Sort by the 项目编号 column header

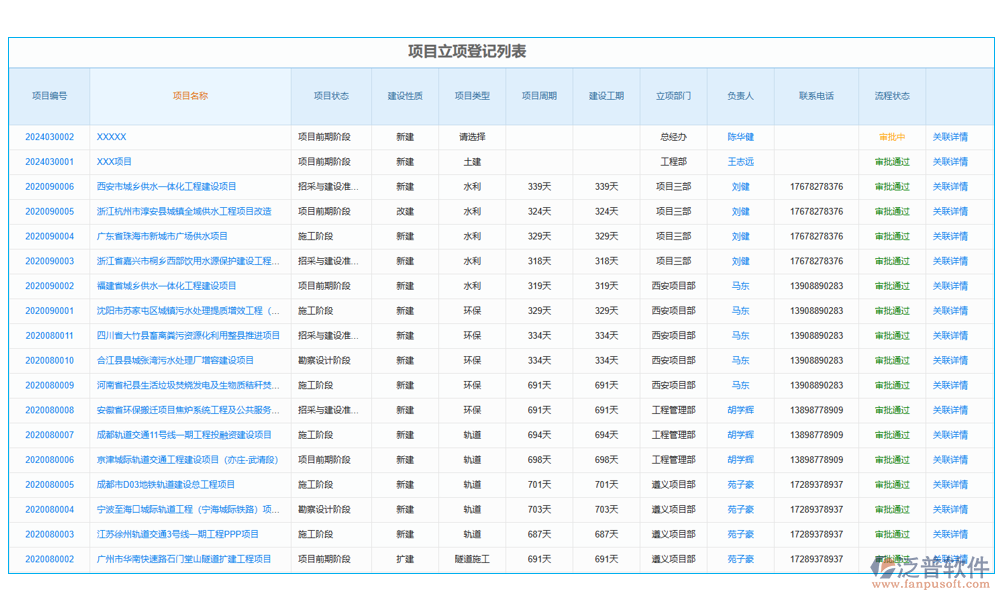click(48, 95)
